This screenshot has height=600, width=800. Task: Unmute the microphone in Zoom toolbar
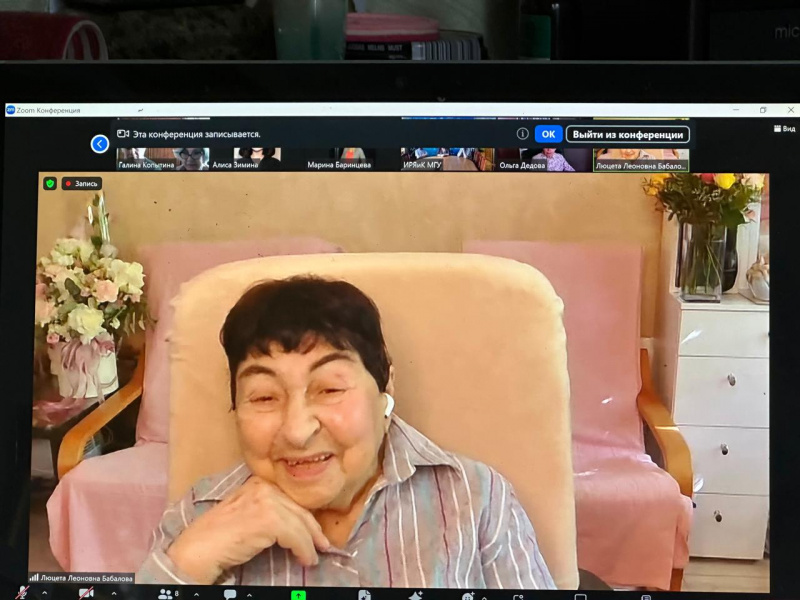[22, 593]
